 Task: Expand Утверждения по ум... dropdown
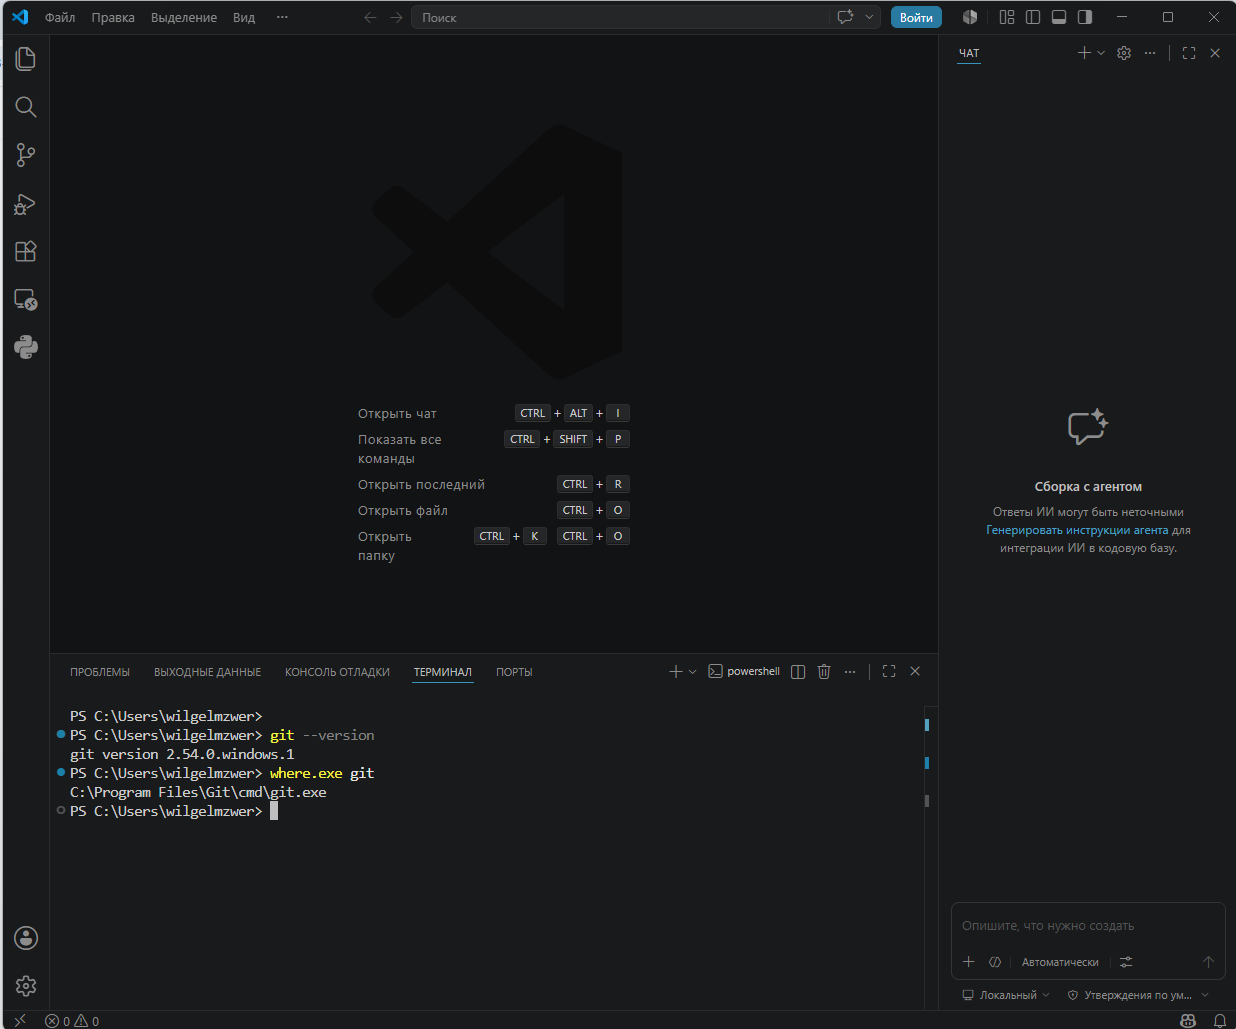(1138, 995)
